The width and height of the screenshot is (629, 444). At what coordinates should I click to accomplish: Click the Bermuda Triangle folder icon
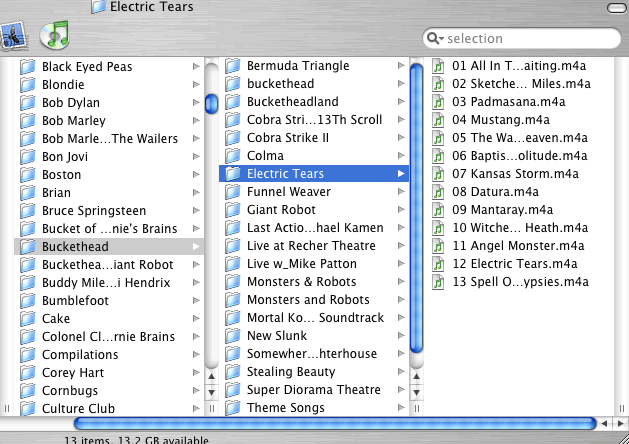click(233, 66)
